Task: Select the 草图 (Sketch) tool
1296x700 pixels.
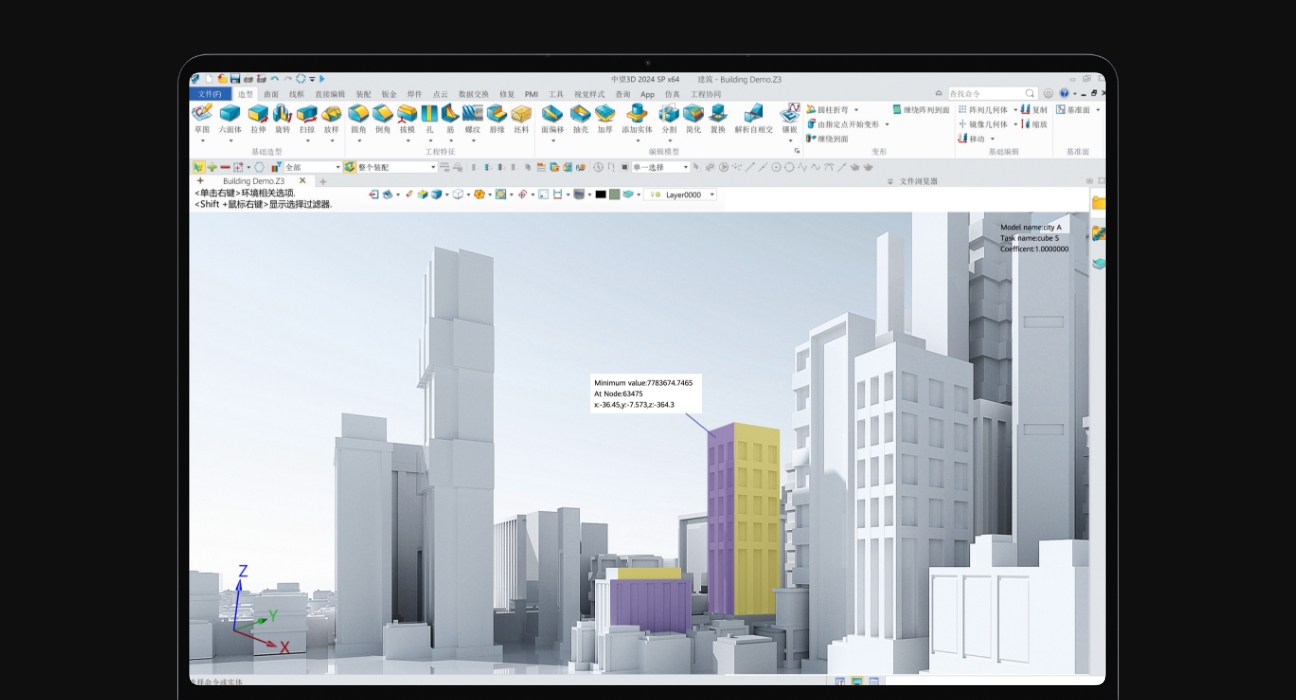Action: click(x=202, y=114)
